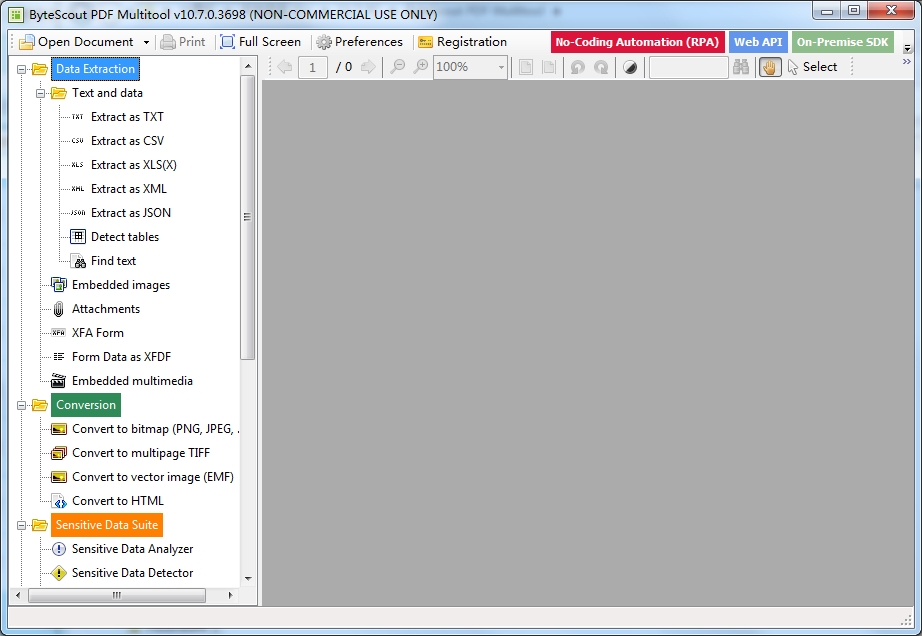Click the Extract as CSV icon

pyautogui.click(x=78, y=141)
